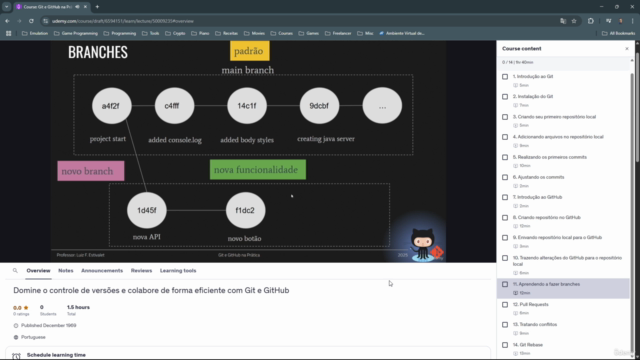Go back with the browser back arrow
640x360 pixels.
coord(7,21)
